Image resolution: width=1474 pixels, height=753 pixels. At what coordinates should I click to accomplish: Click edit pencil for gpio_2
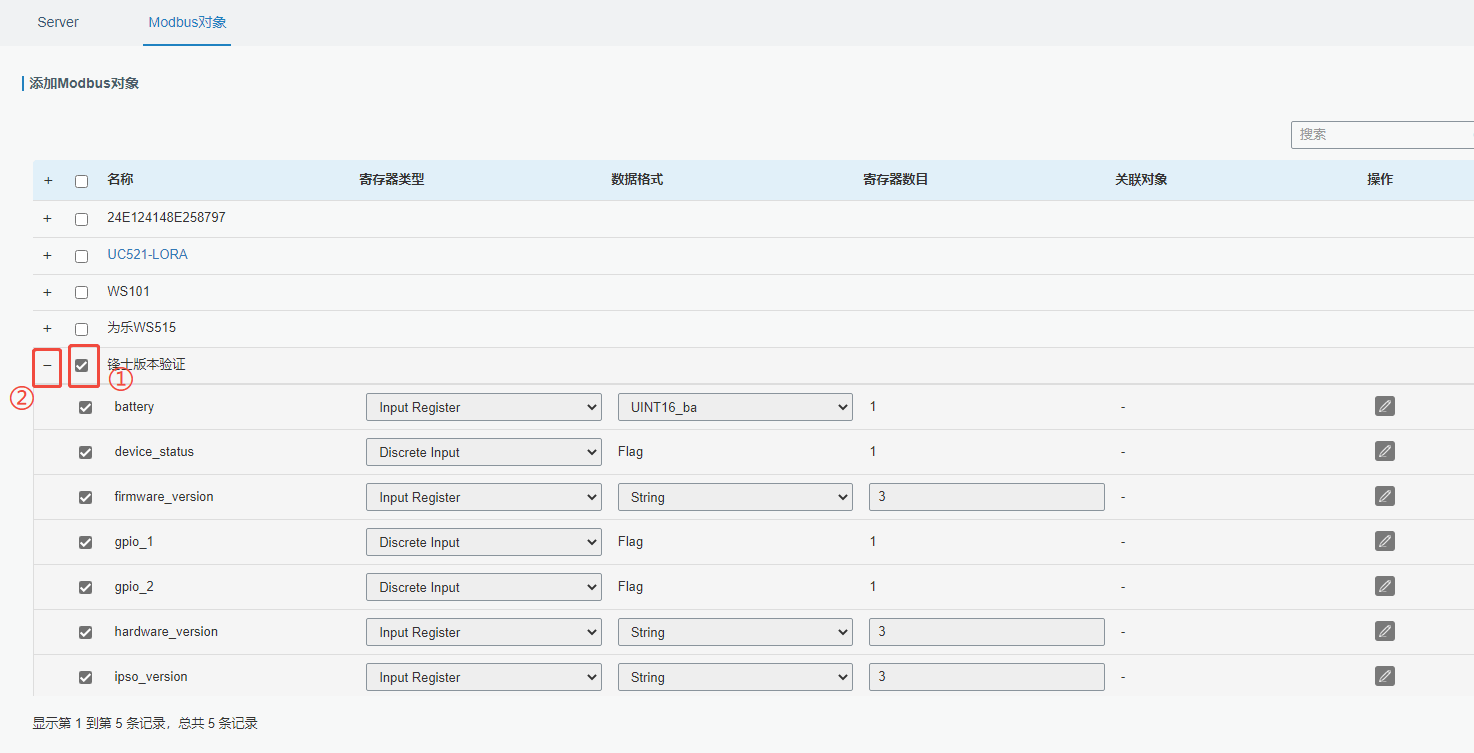1384,586
